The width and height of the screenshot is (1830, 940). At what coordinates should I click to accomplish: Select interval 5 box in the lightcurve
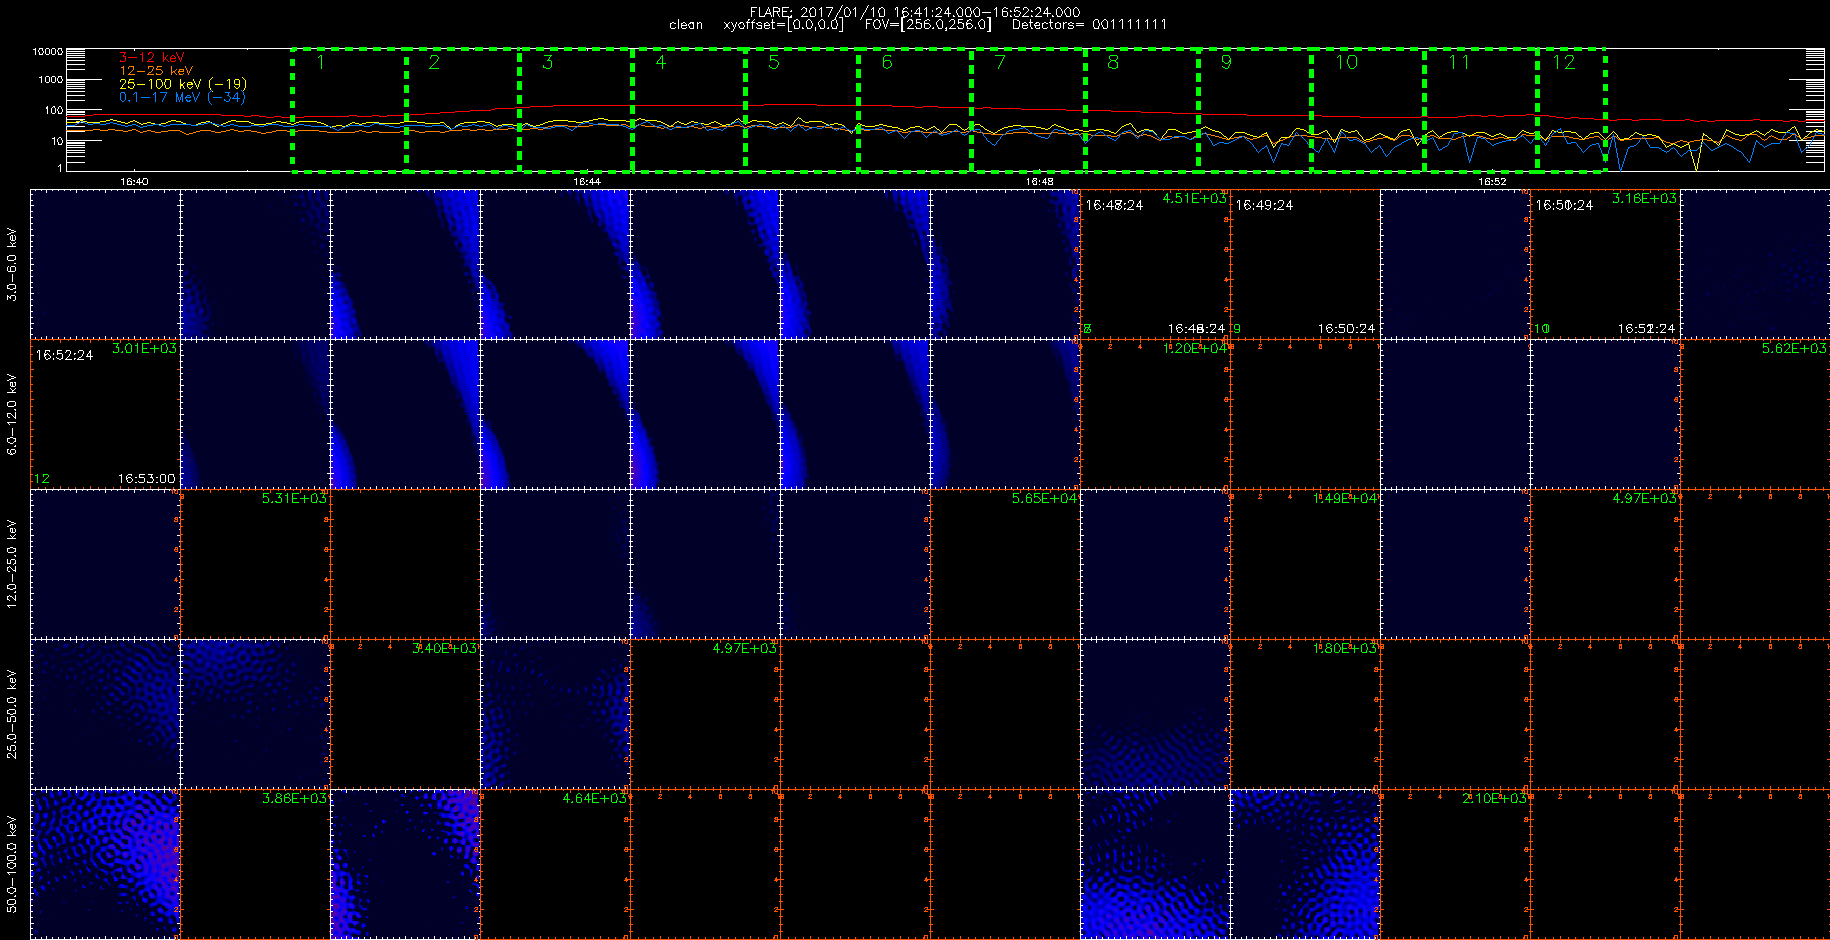point(802,110)
